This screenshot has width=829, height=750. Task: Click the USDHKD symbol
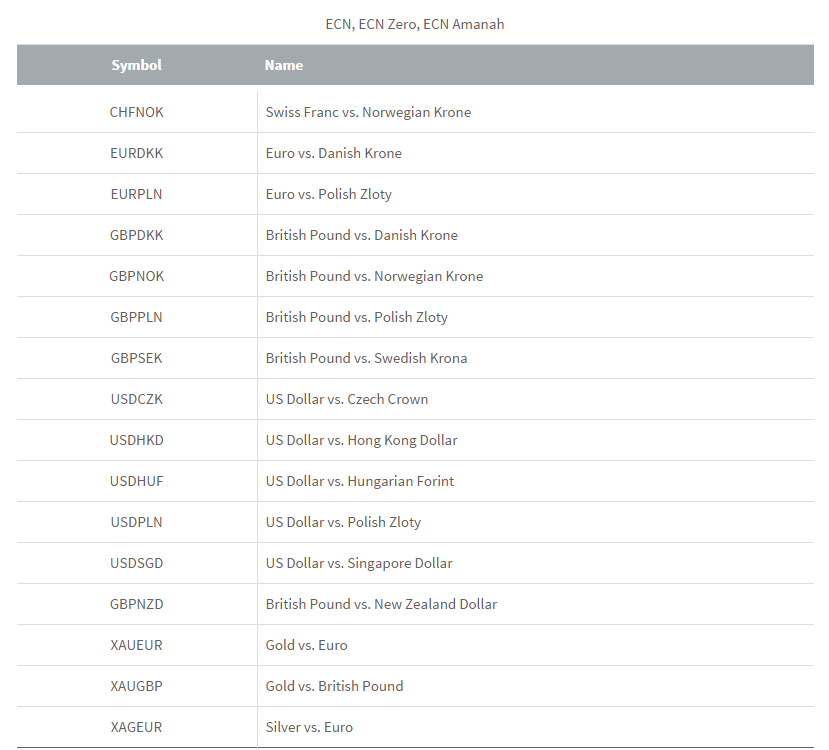[x=136, y=440]
